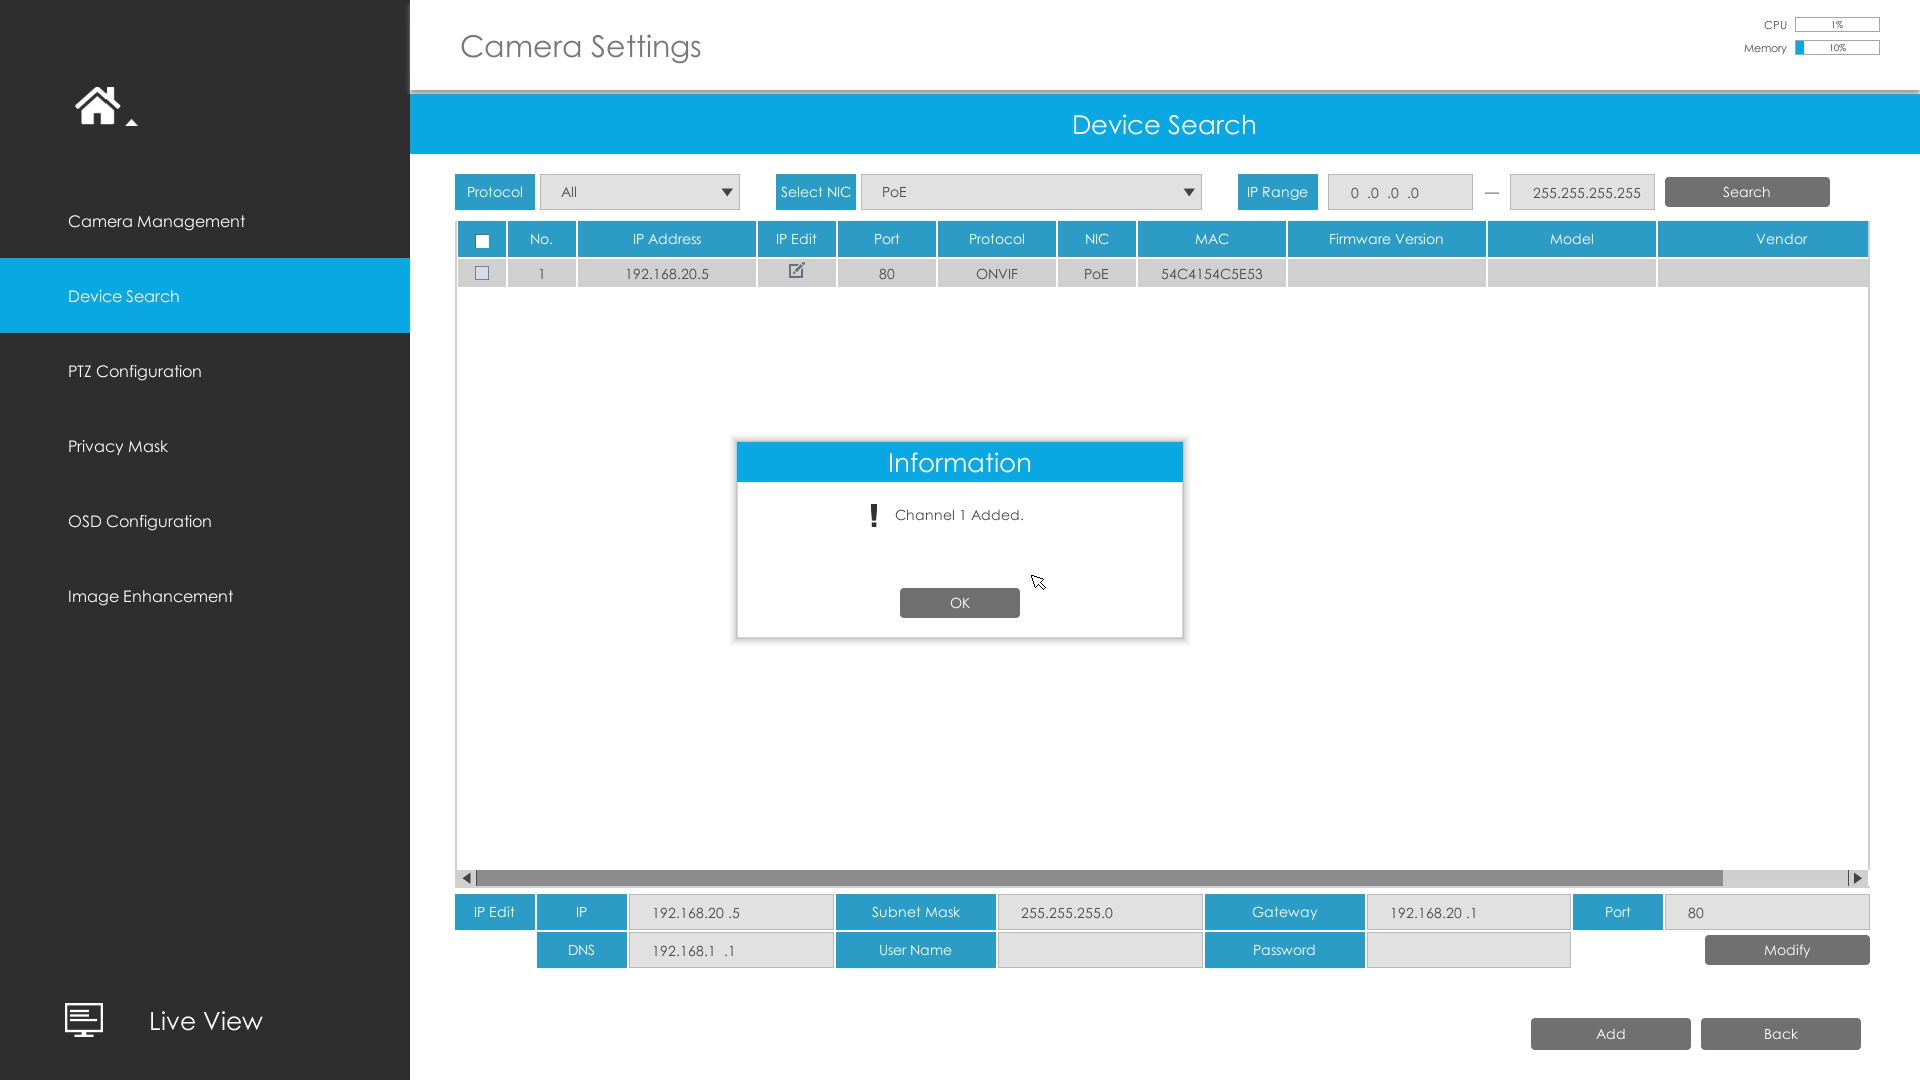This screenshot has height=1080, width=1920.
Task: Open the Protocol dropdown showing All
Action: tap(640, 192)
